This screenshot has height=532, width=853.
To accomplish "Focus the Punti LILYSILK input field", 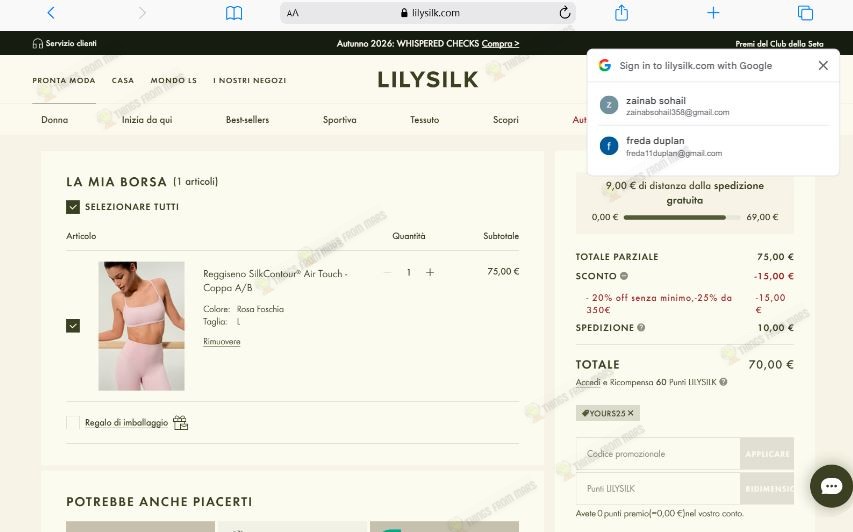I will pyautogui.click(x=658, y=488).
